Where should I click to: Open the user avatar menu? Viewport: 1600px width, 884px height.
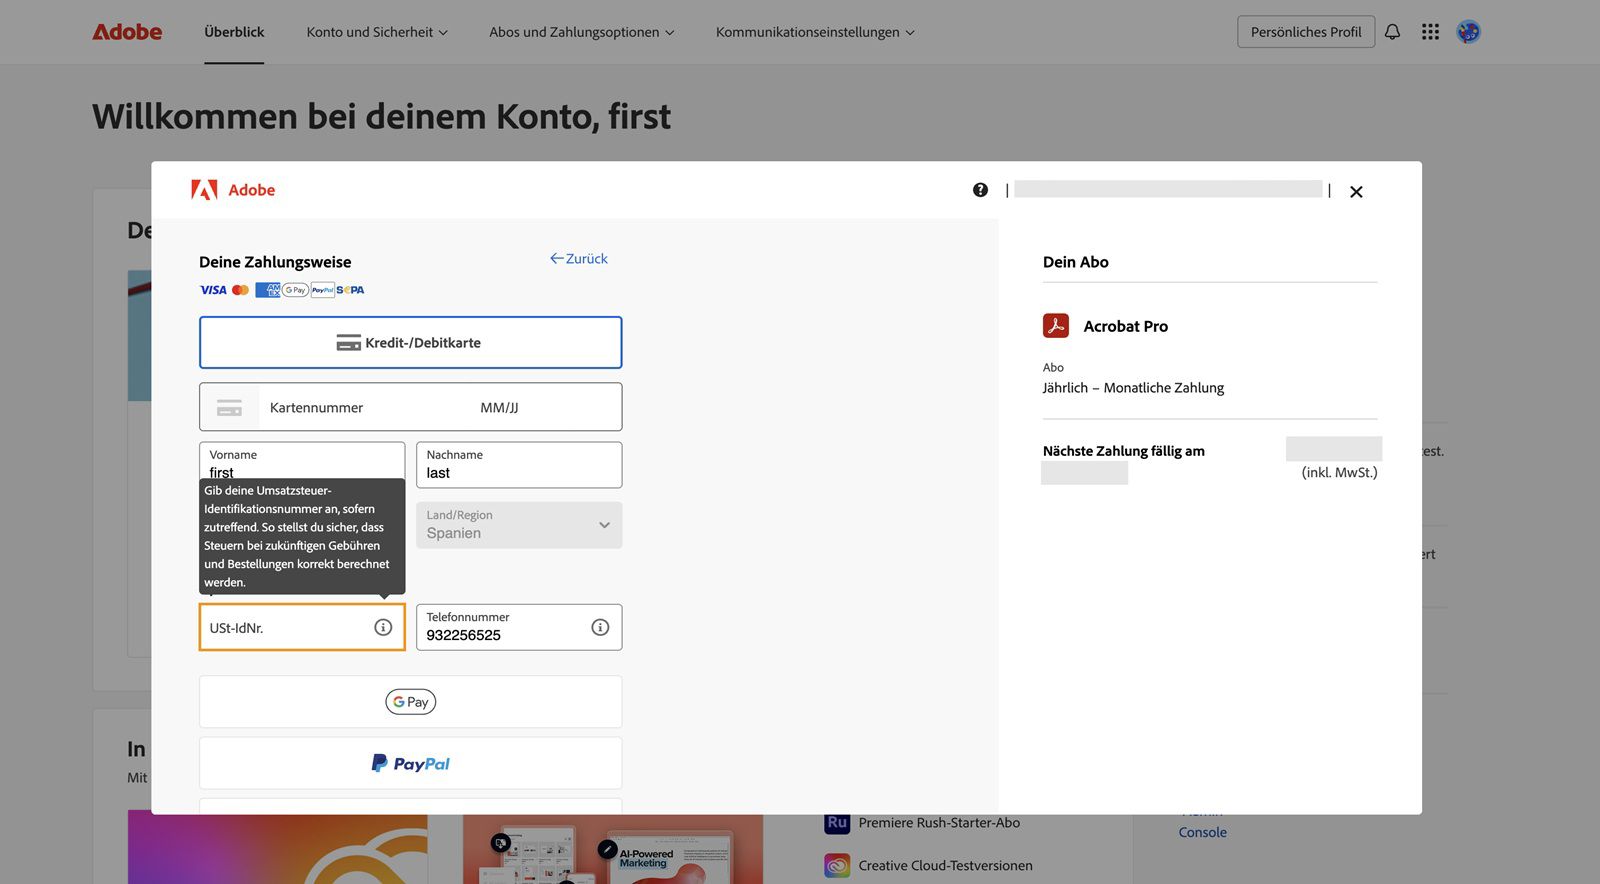click(1468, 32)
